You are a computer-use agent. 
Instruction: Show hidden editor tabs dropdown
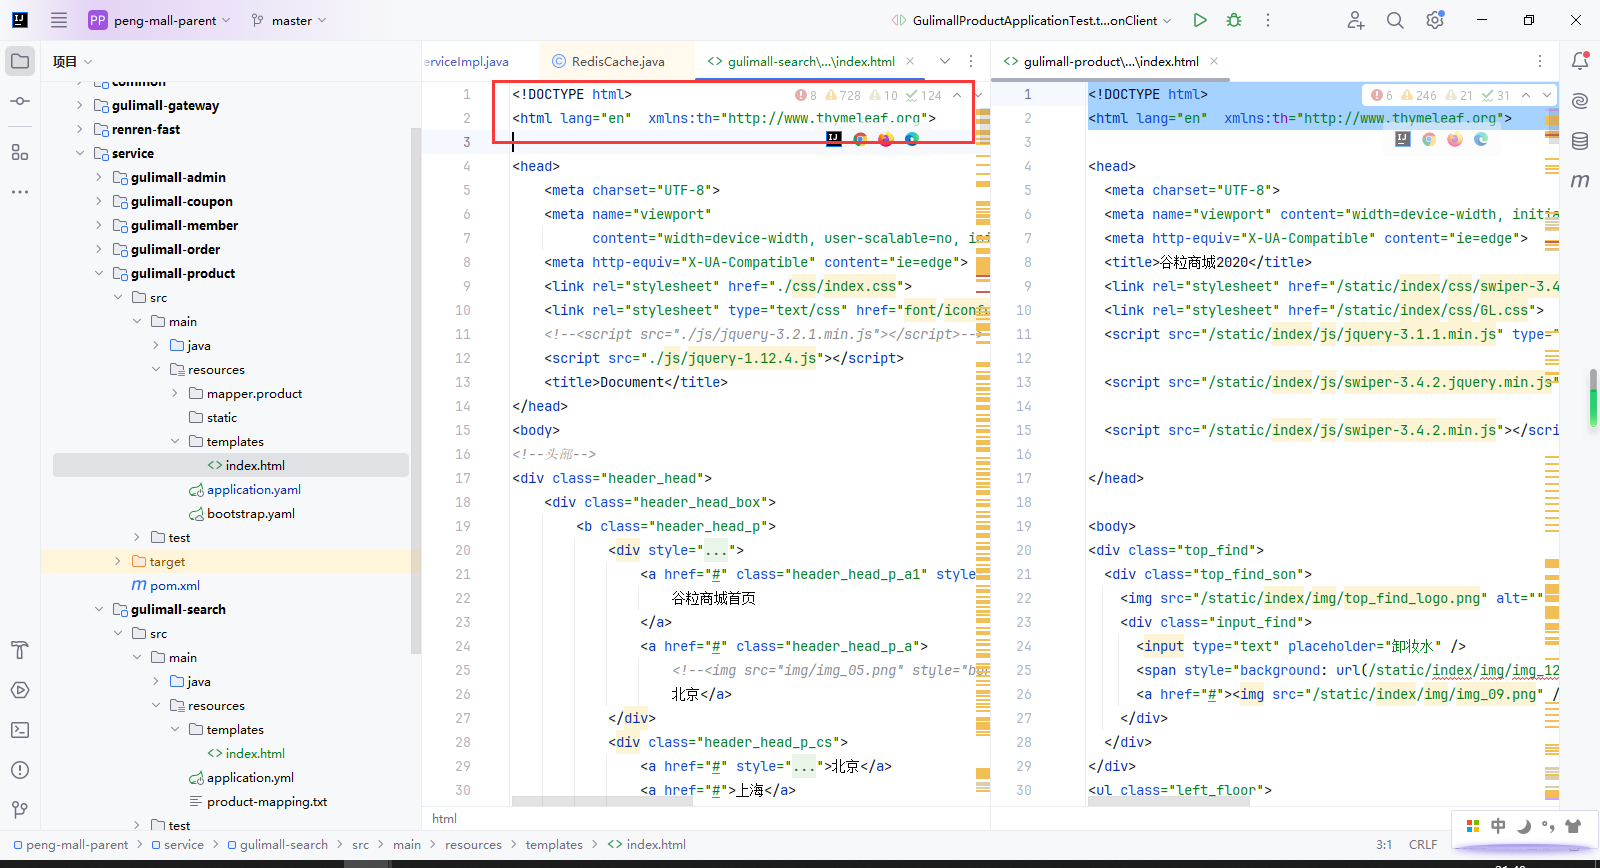pos(945,61)
